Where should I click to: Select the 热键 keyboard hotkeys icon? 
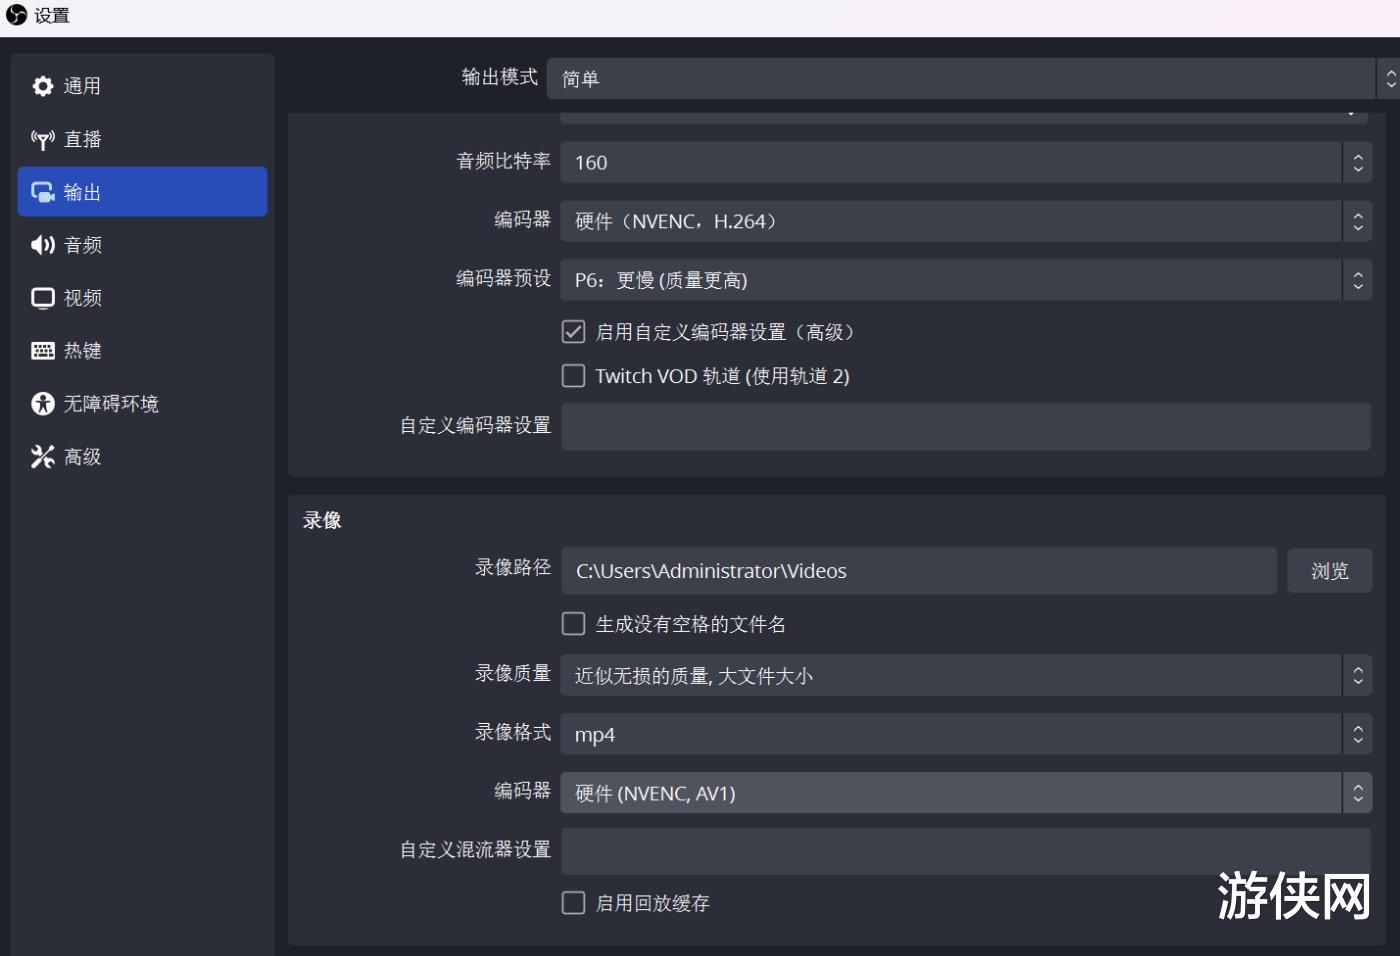pos(42,350)
